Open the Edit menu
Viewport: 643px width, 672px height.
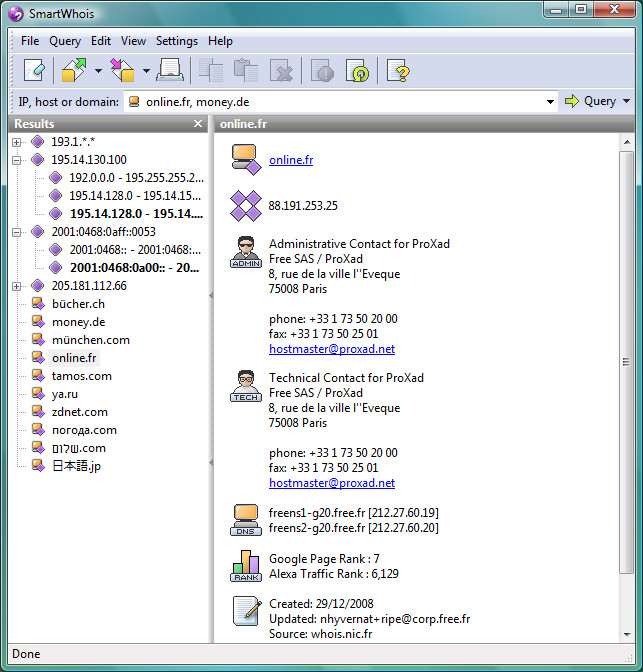(x=101, y=41)
